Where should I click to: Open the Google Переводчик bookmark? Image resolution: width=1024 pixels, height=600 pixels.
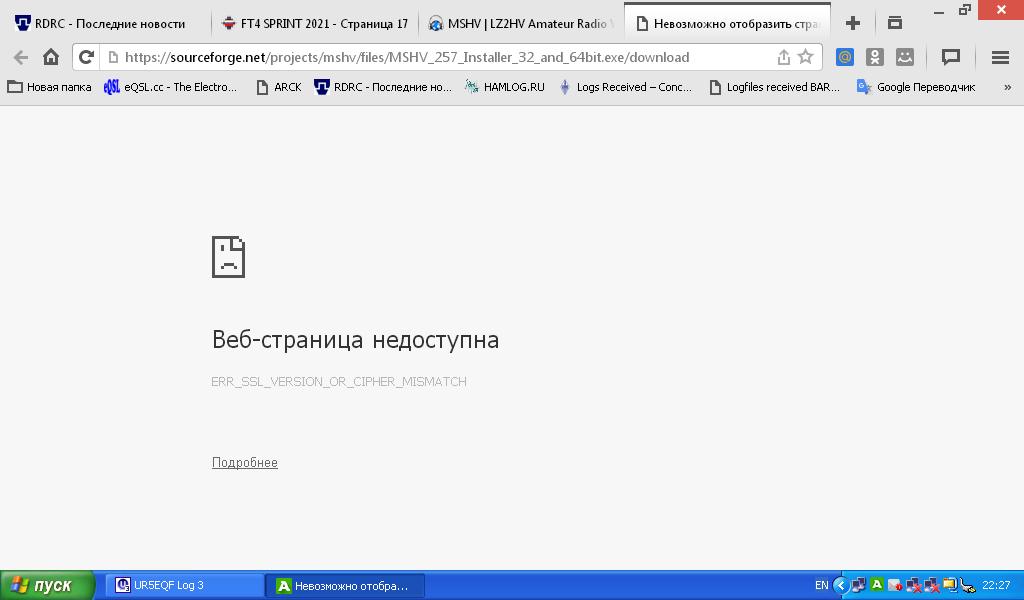(916, 87)
